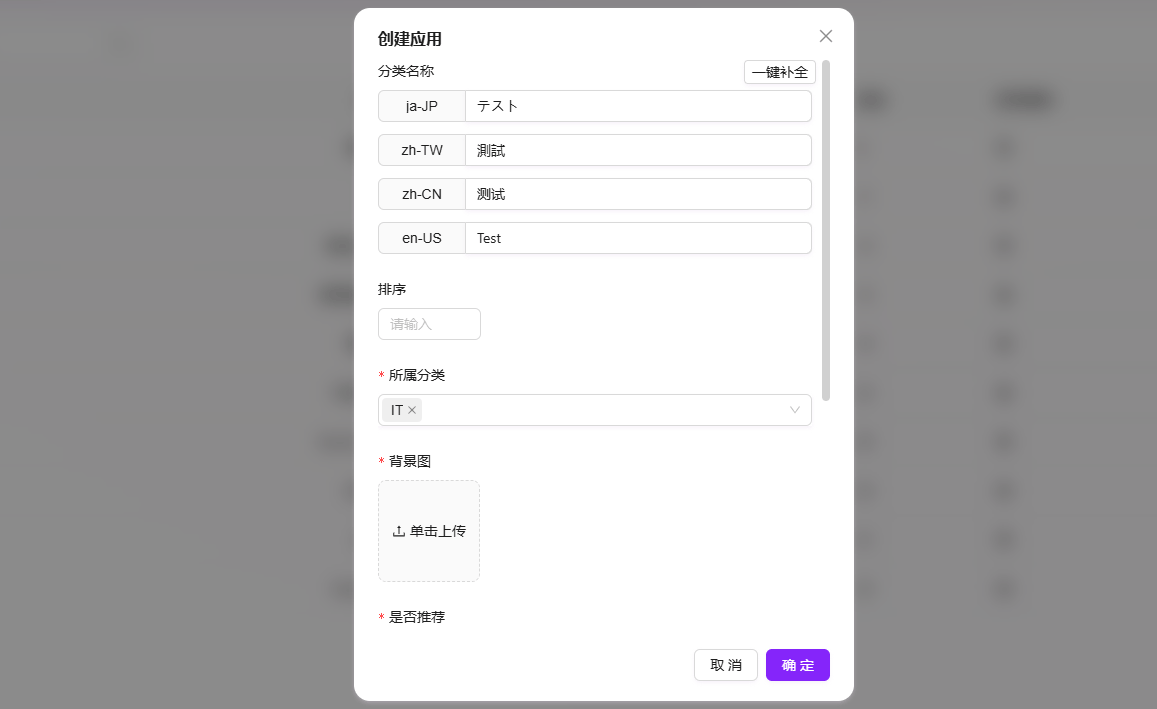Close the 创建应用 dialog with X icon

(826, 36)
